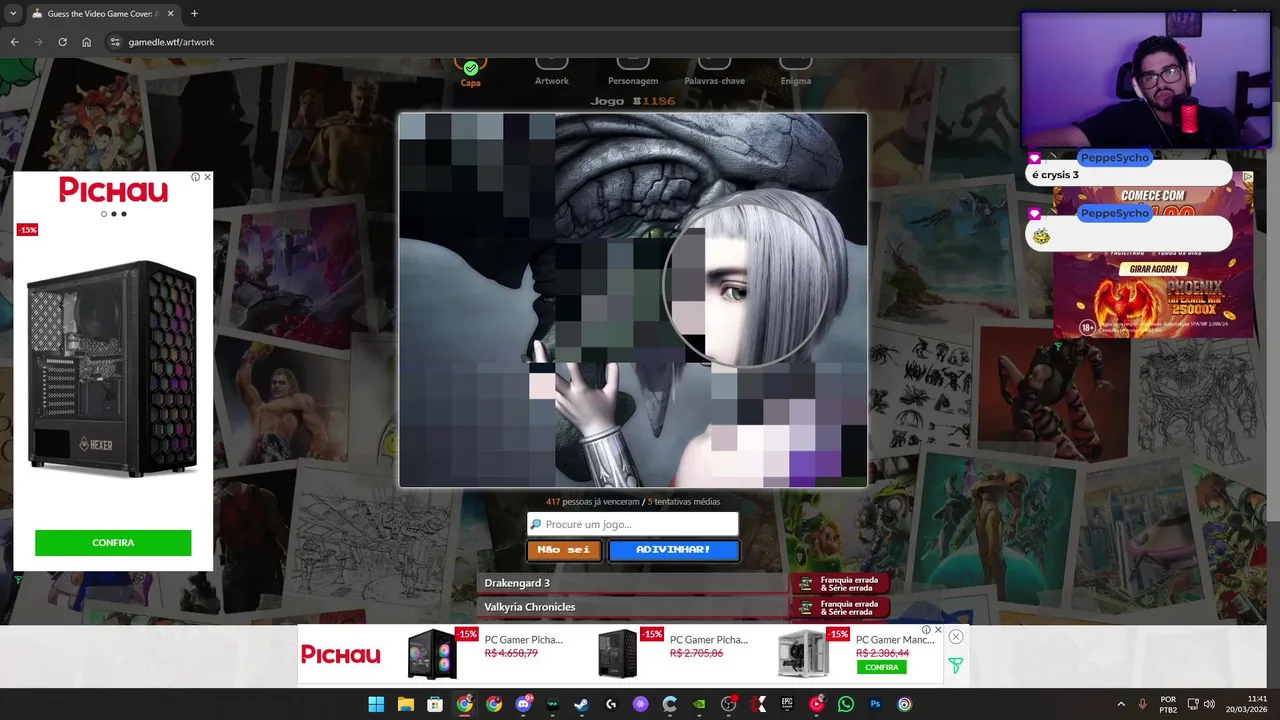Expand the browser tab search dropdown
This screenshot has height=720, width=1280.
pyautogui.click(x=13, y=14)
